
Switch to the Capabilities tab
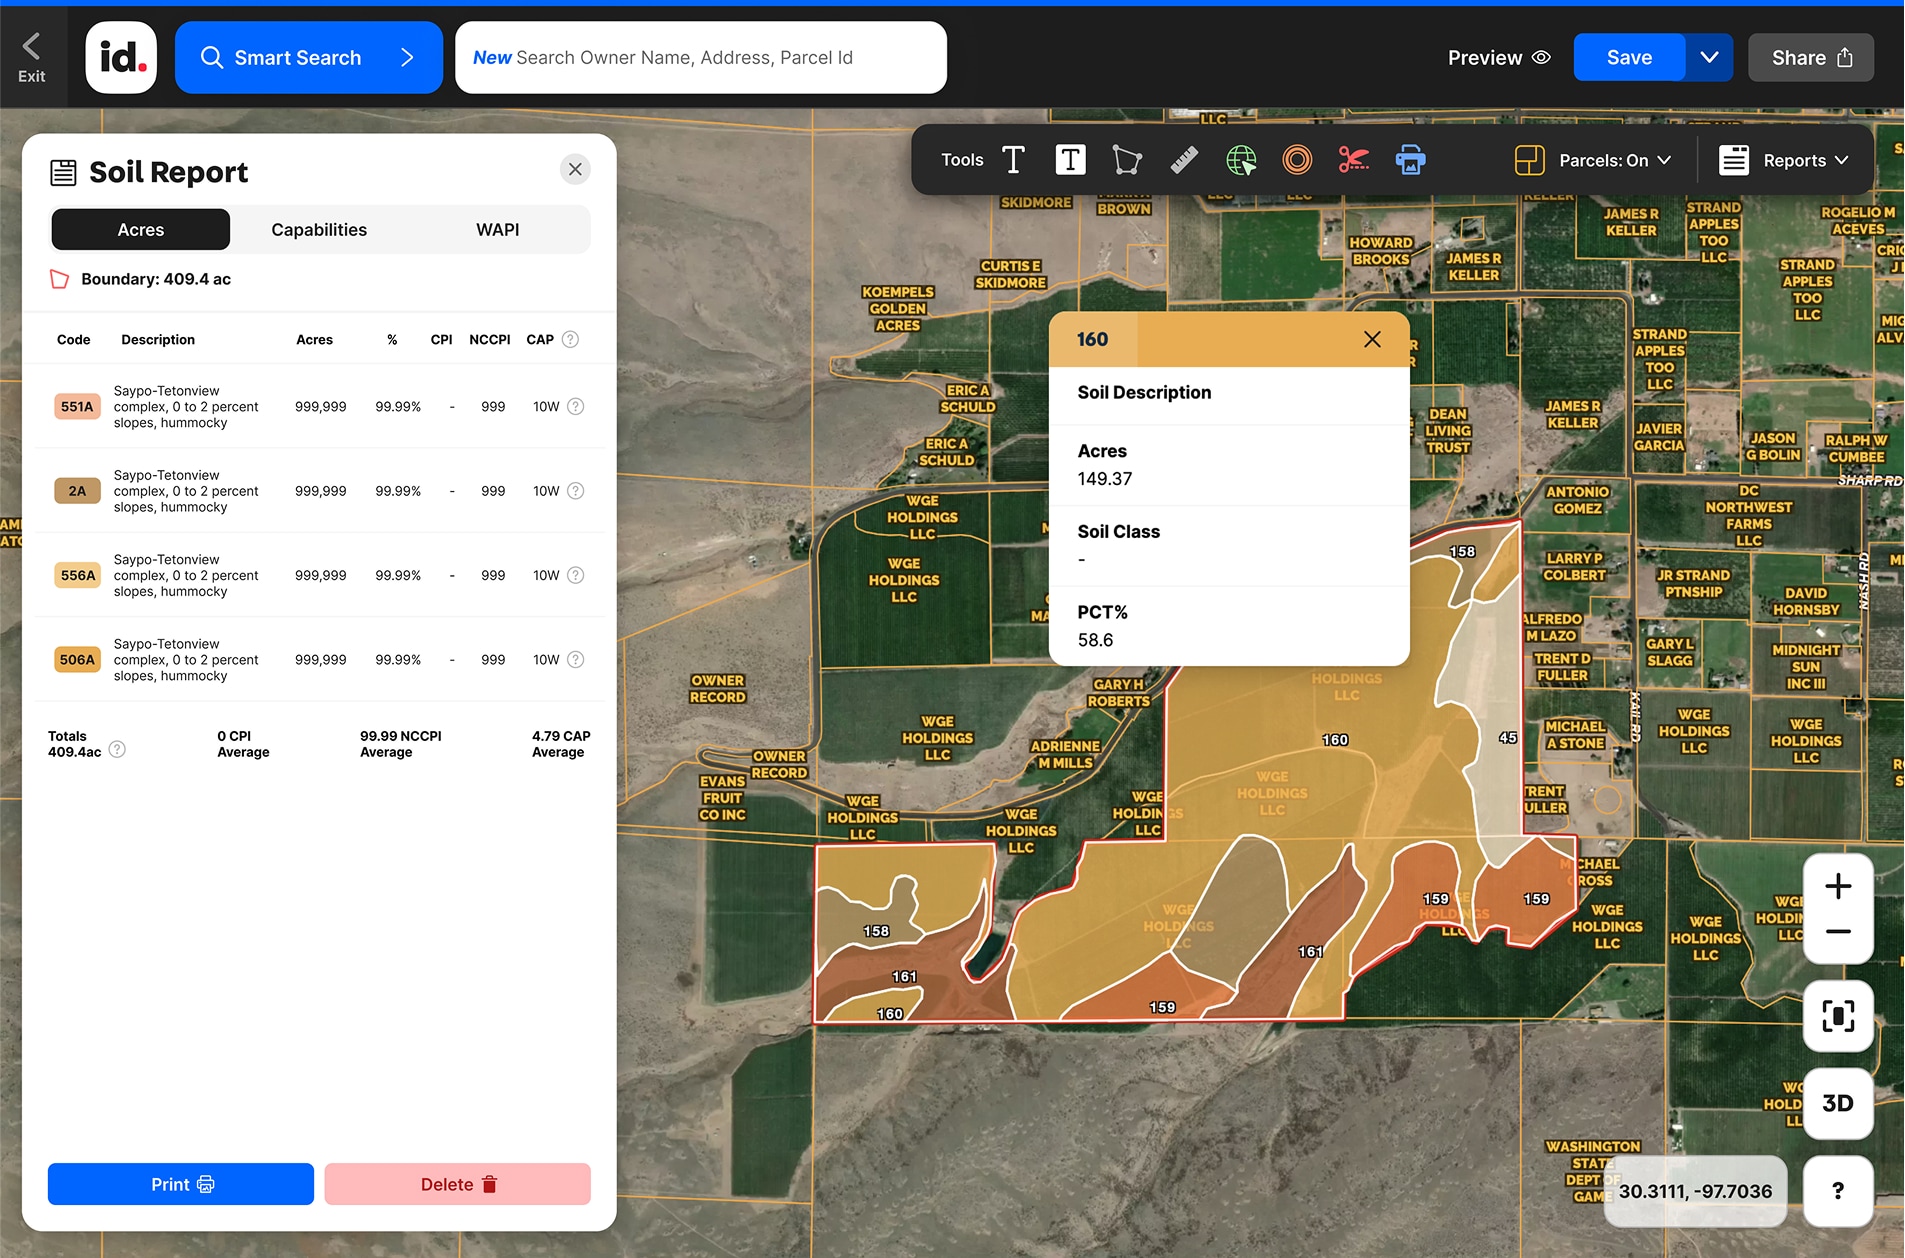pyautogui.click(x=318, y=229)
